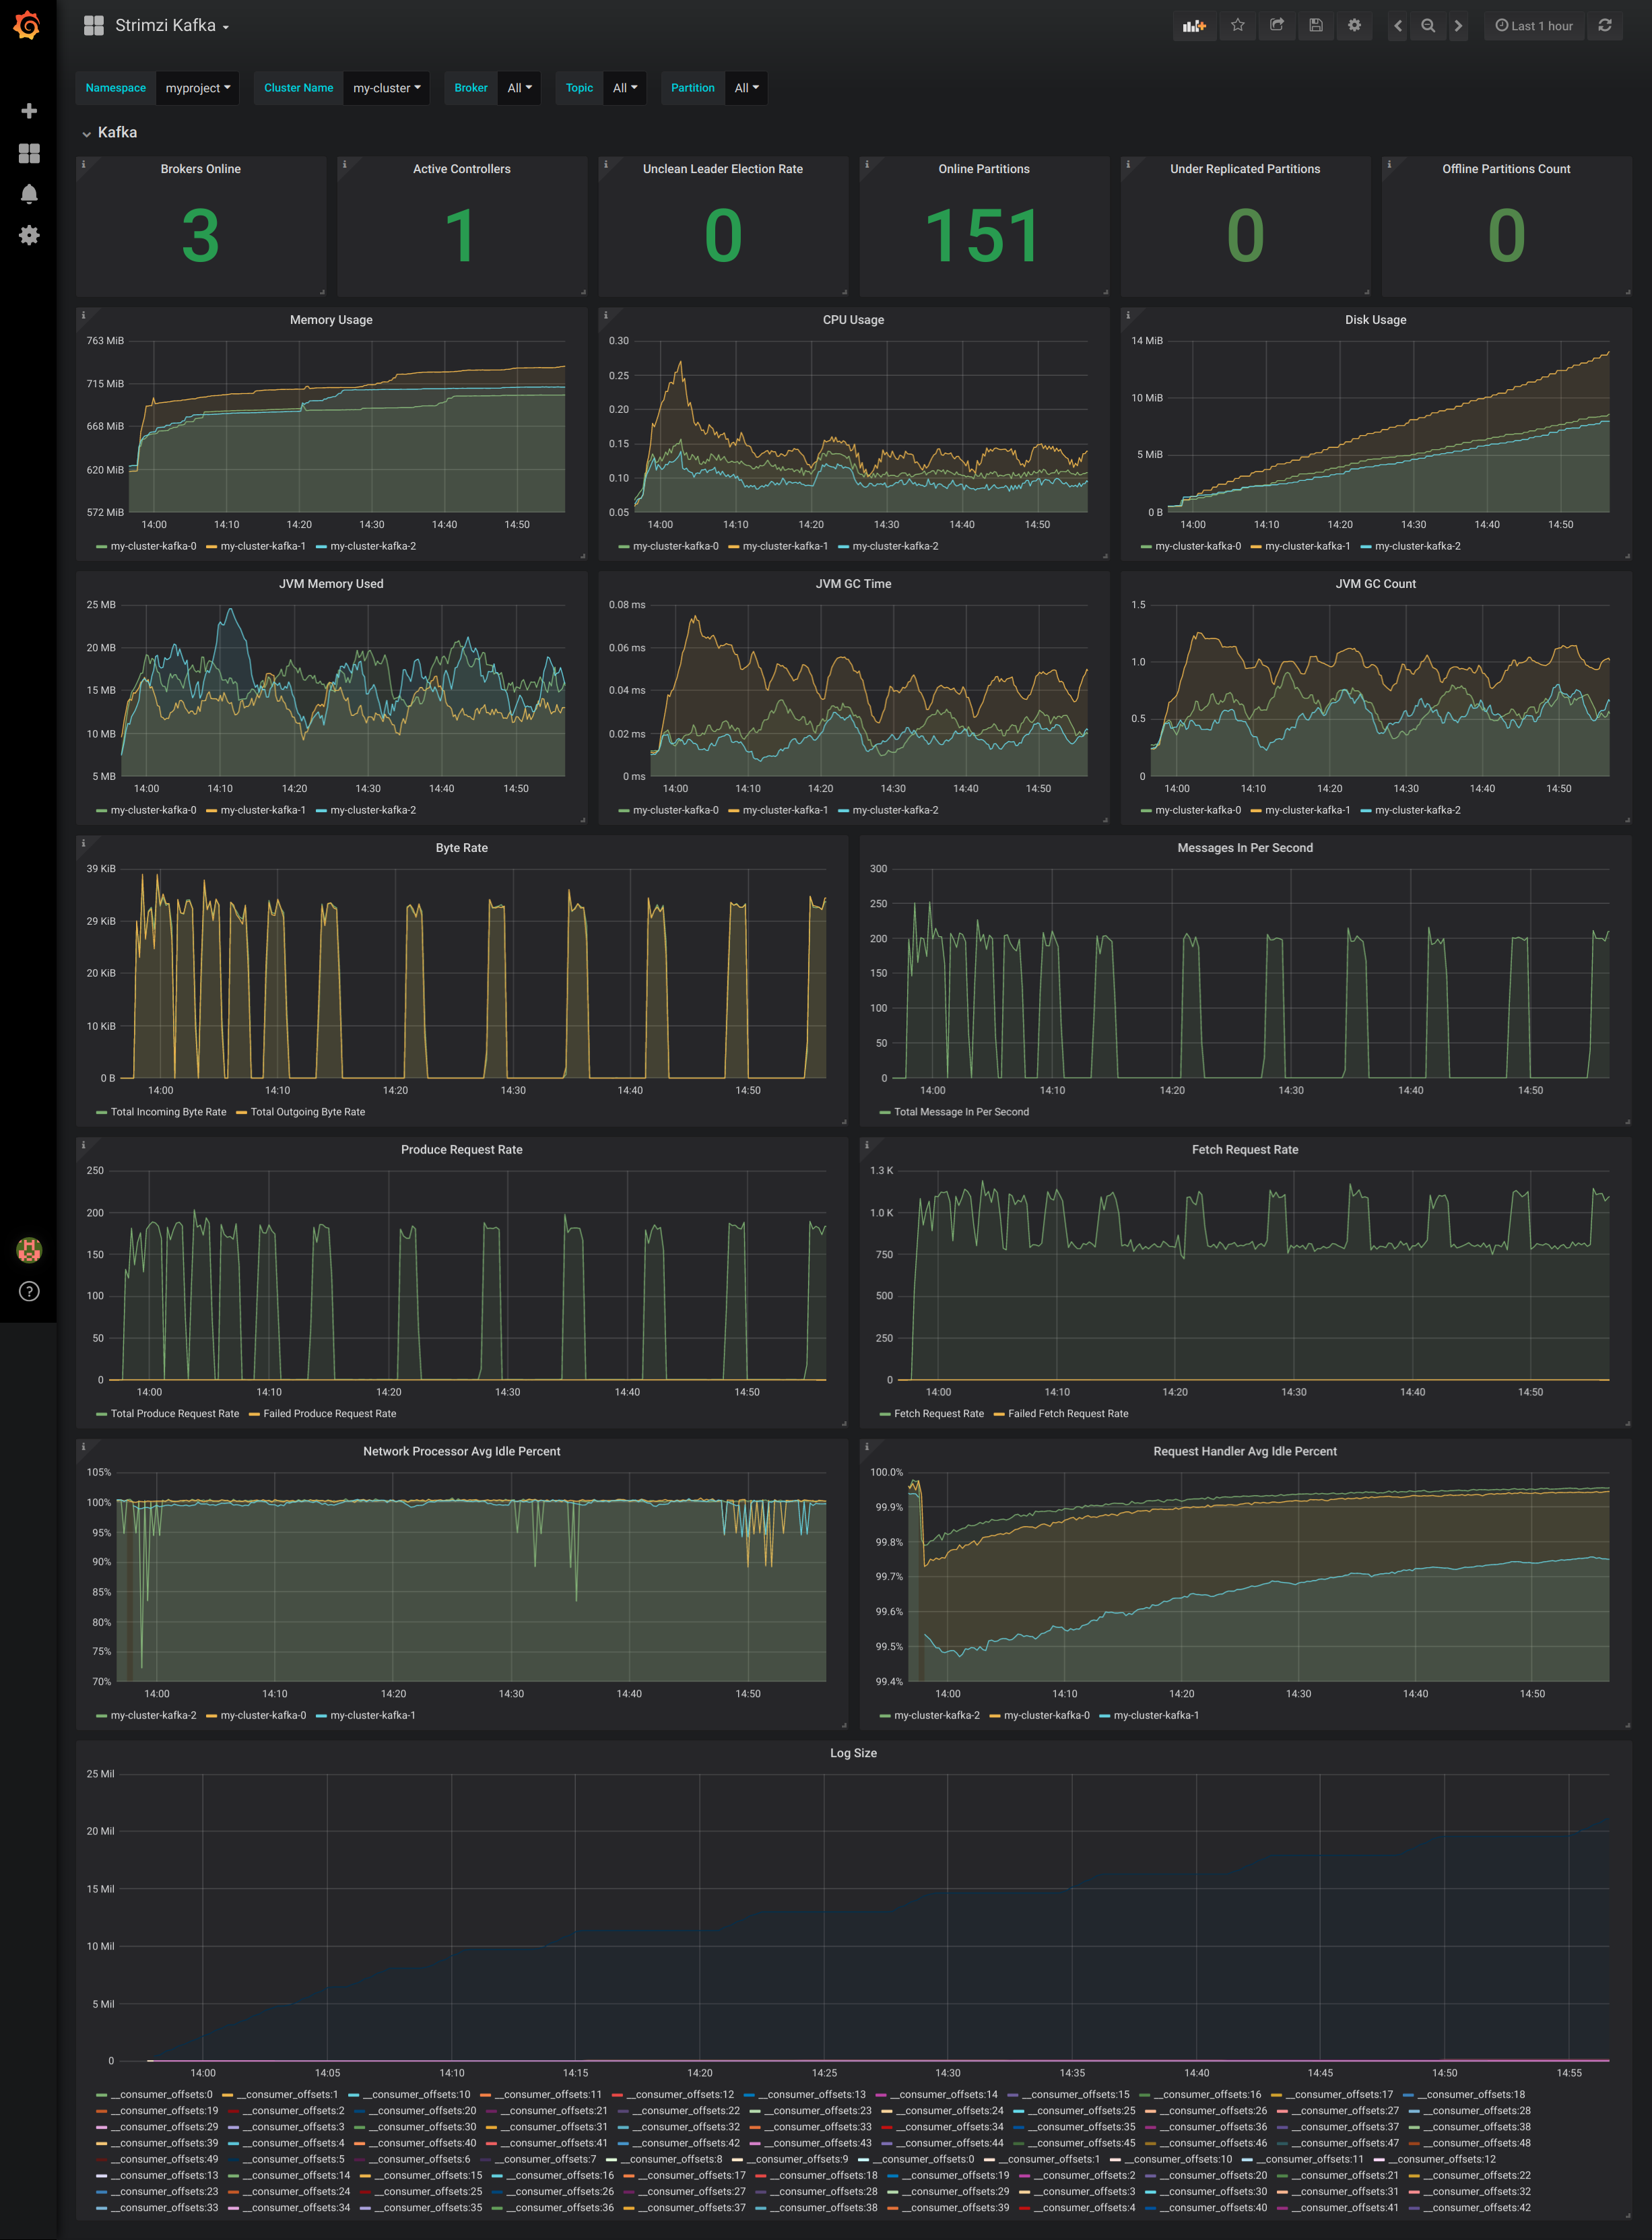Screen dimensions: 1652x2240
Task: Click the Brokers Online value 3
Action: pos(200,236)
